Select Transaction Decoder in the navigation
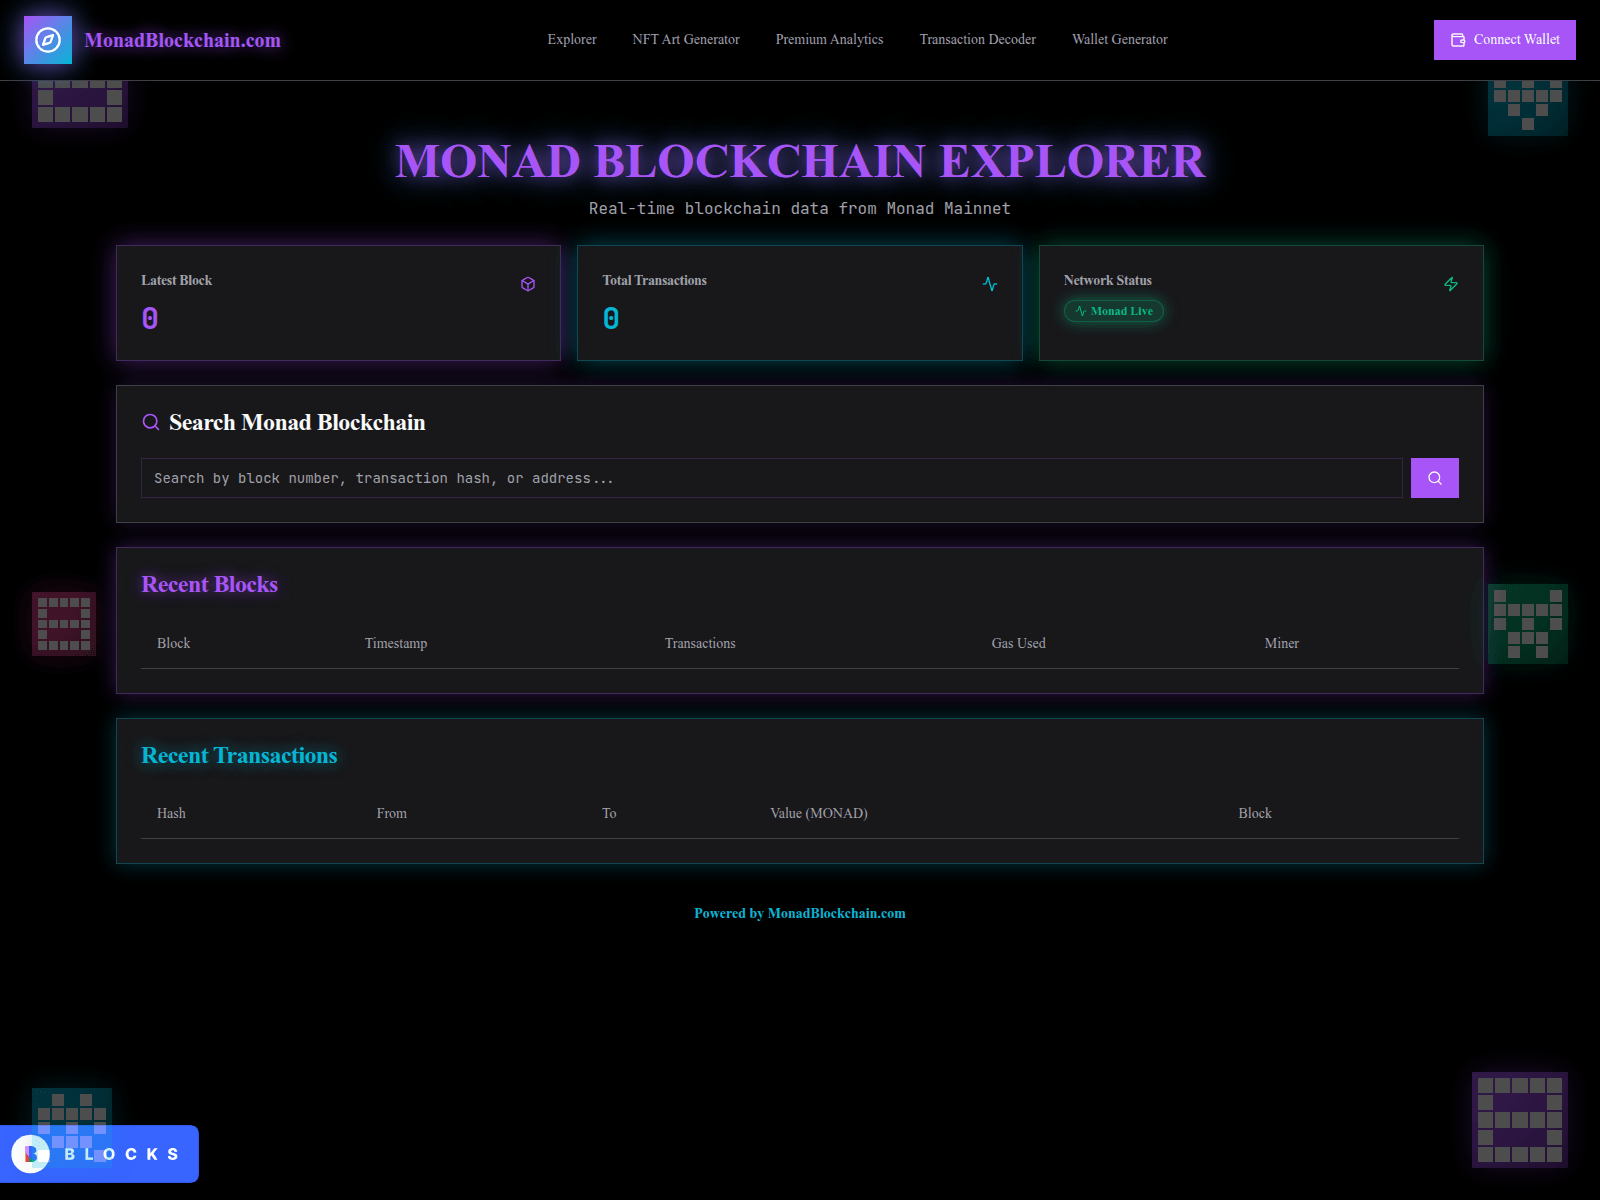 [x=977, y=39]
